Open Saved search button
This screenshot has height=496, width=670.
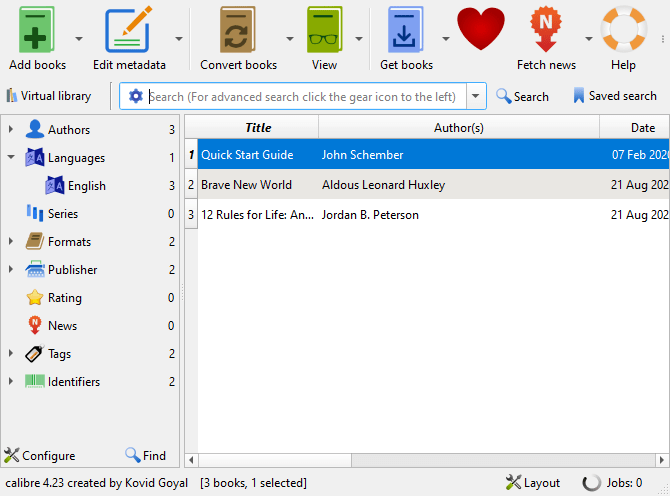click(x=614, y=96)
